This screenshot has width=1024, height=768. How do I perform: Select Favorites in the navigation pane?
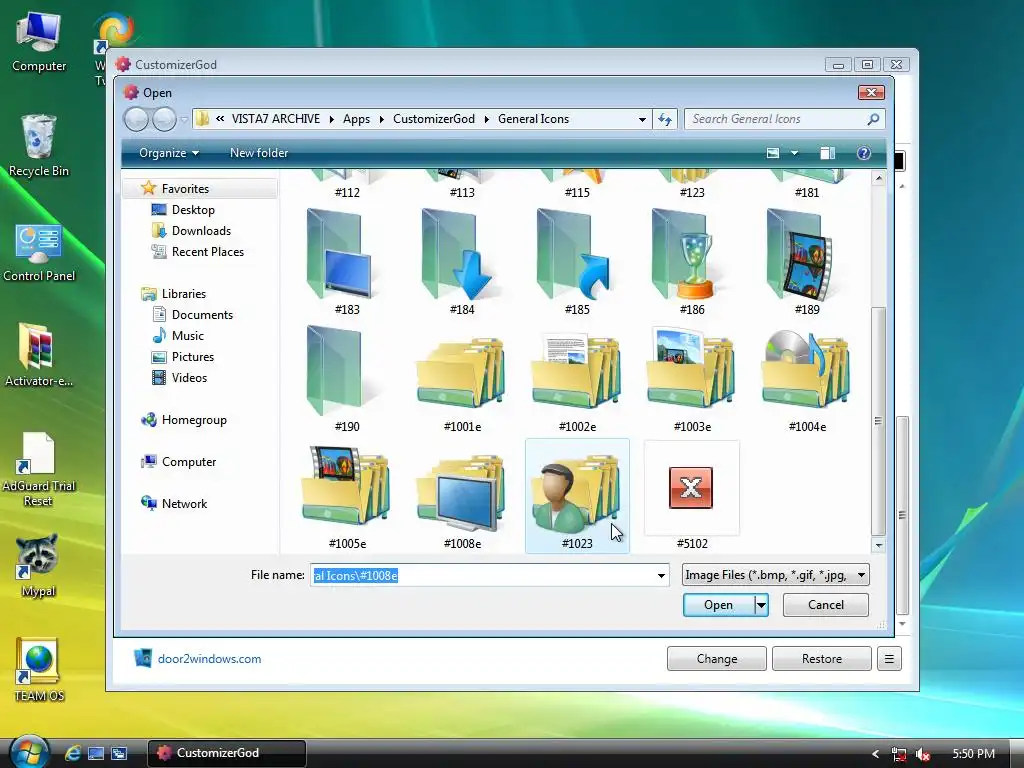(200, 189)
